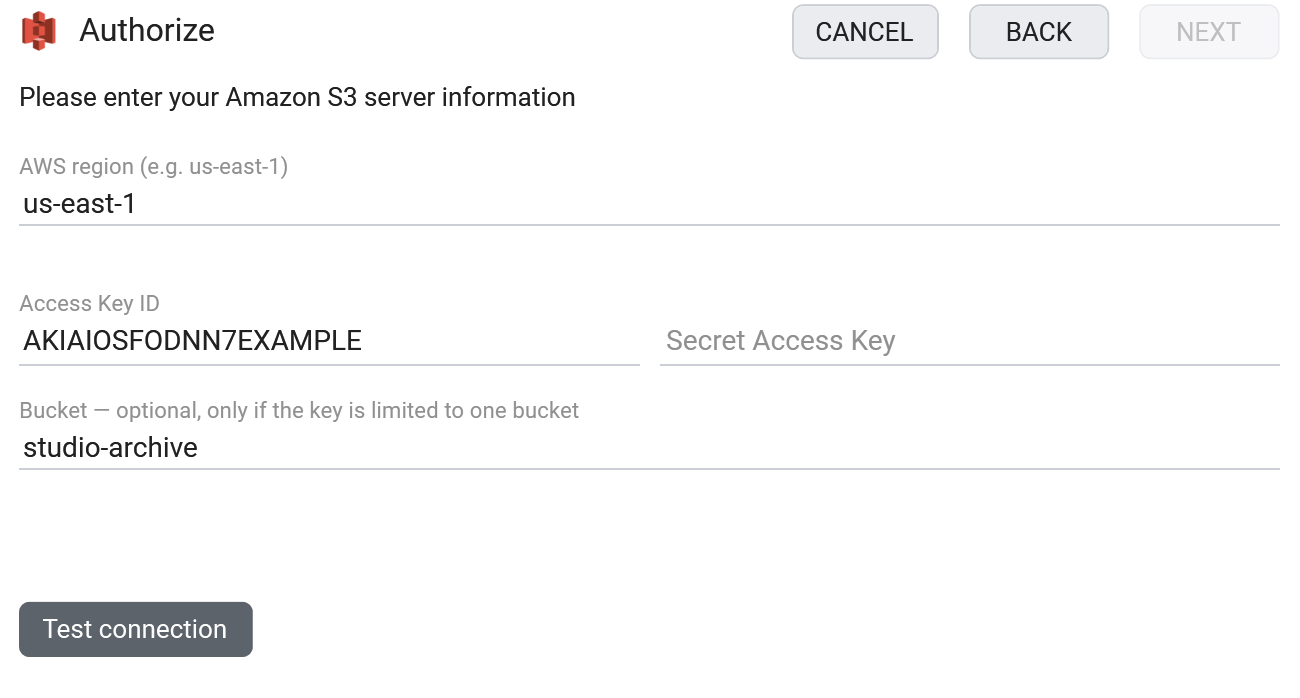Place cursor in the AKIAIOSFODNN7EXAMPLE key text
This screenshot has height=698, width=1300.
click(192, 341)
